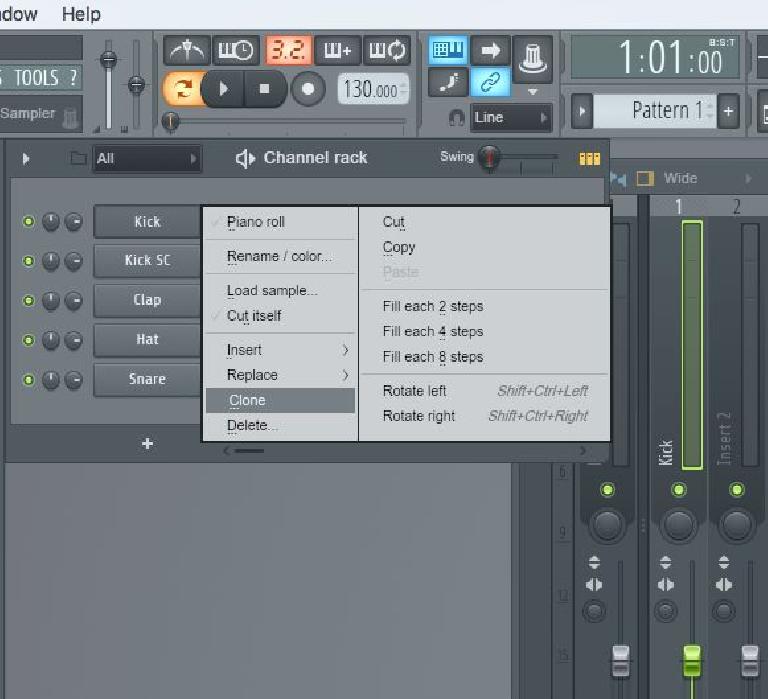Add a new pattern with plus button
768x699 pixels.
pyautogui.click(x=728, y=111)
